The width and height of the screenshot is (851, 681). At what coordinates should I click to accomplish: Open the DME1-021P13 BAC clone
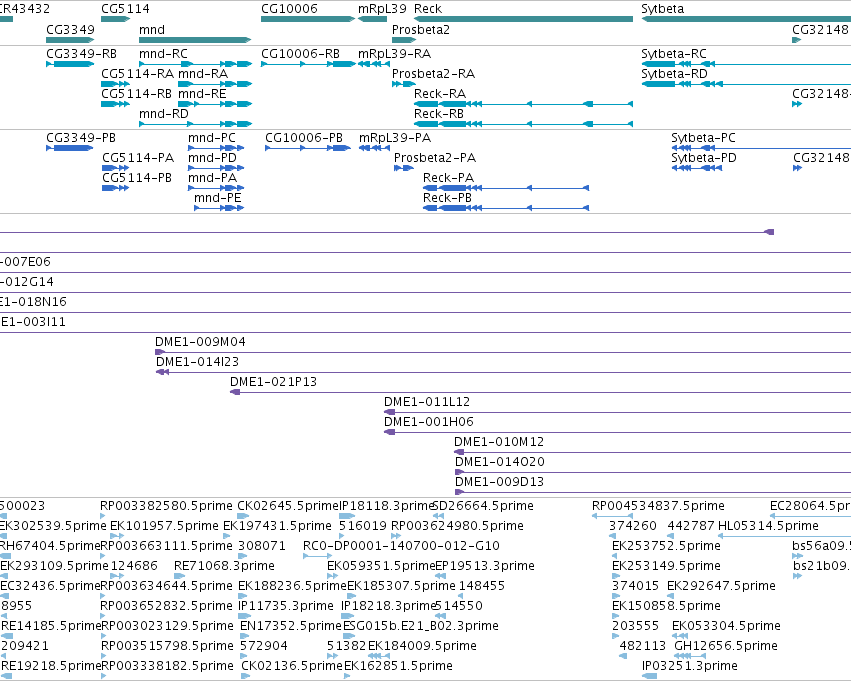click(x=540, y=392)
